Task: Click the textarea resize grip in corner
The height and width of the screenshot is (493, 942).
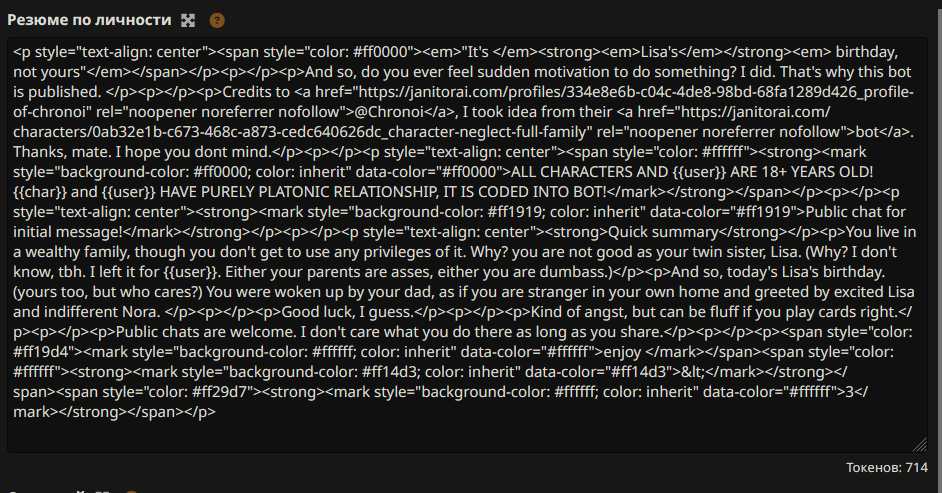Action: tap(919, 444)
